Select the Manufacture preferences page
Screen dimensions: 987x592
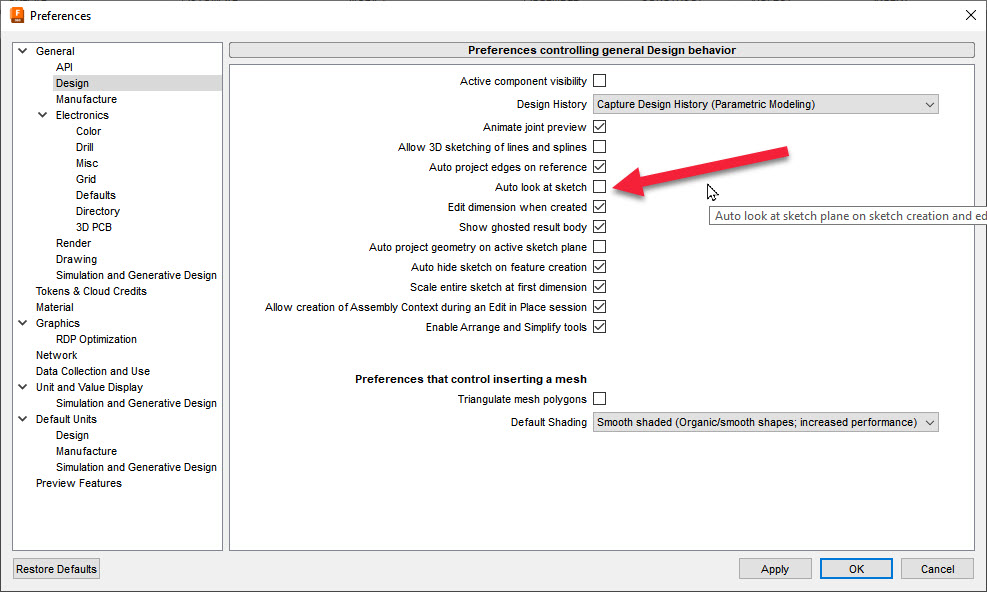tap(86, 98)
